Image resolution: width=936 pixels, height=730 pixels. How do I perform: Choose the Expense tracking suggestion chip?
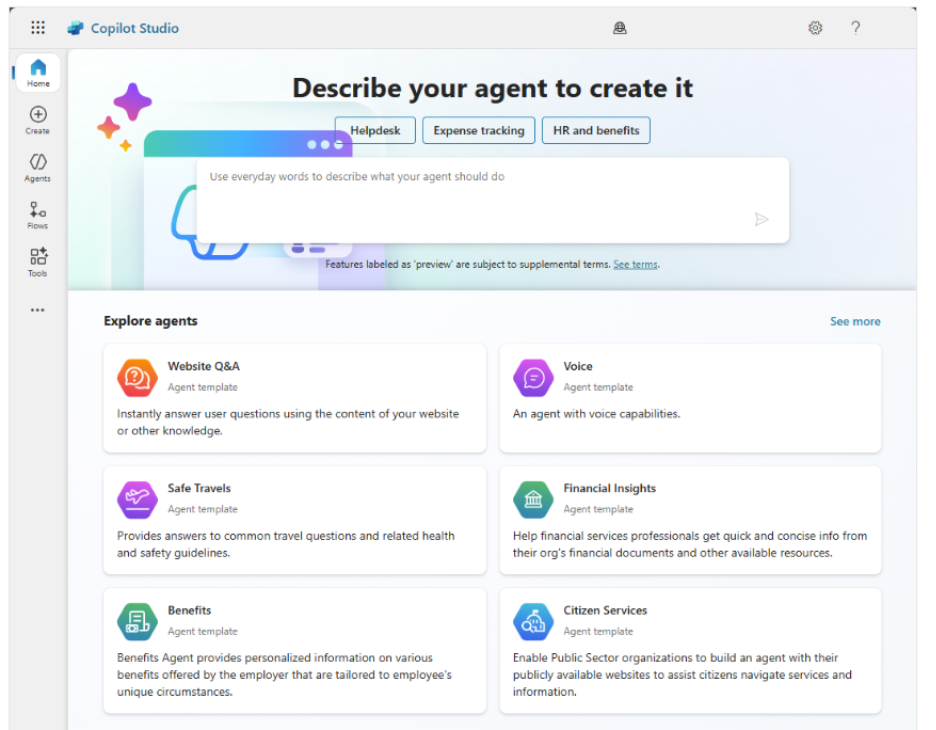[x=479, y=130]
